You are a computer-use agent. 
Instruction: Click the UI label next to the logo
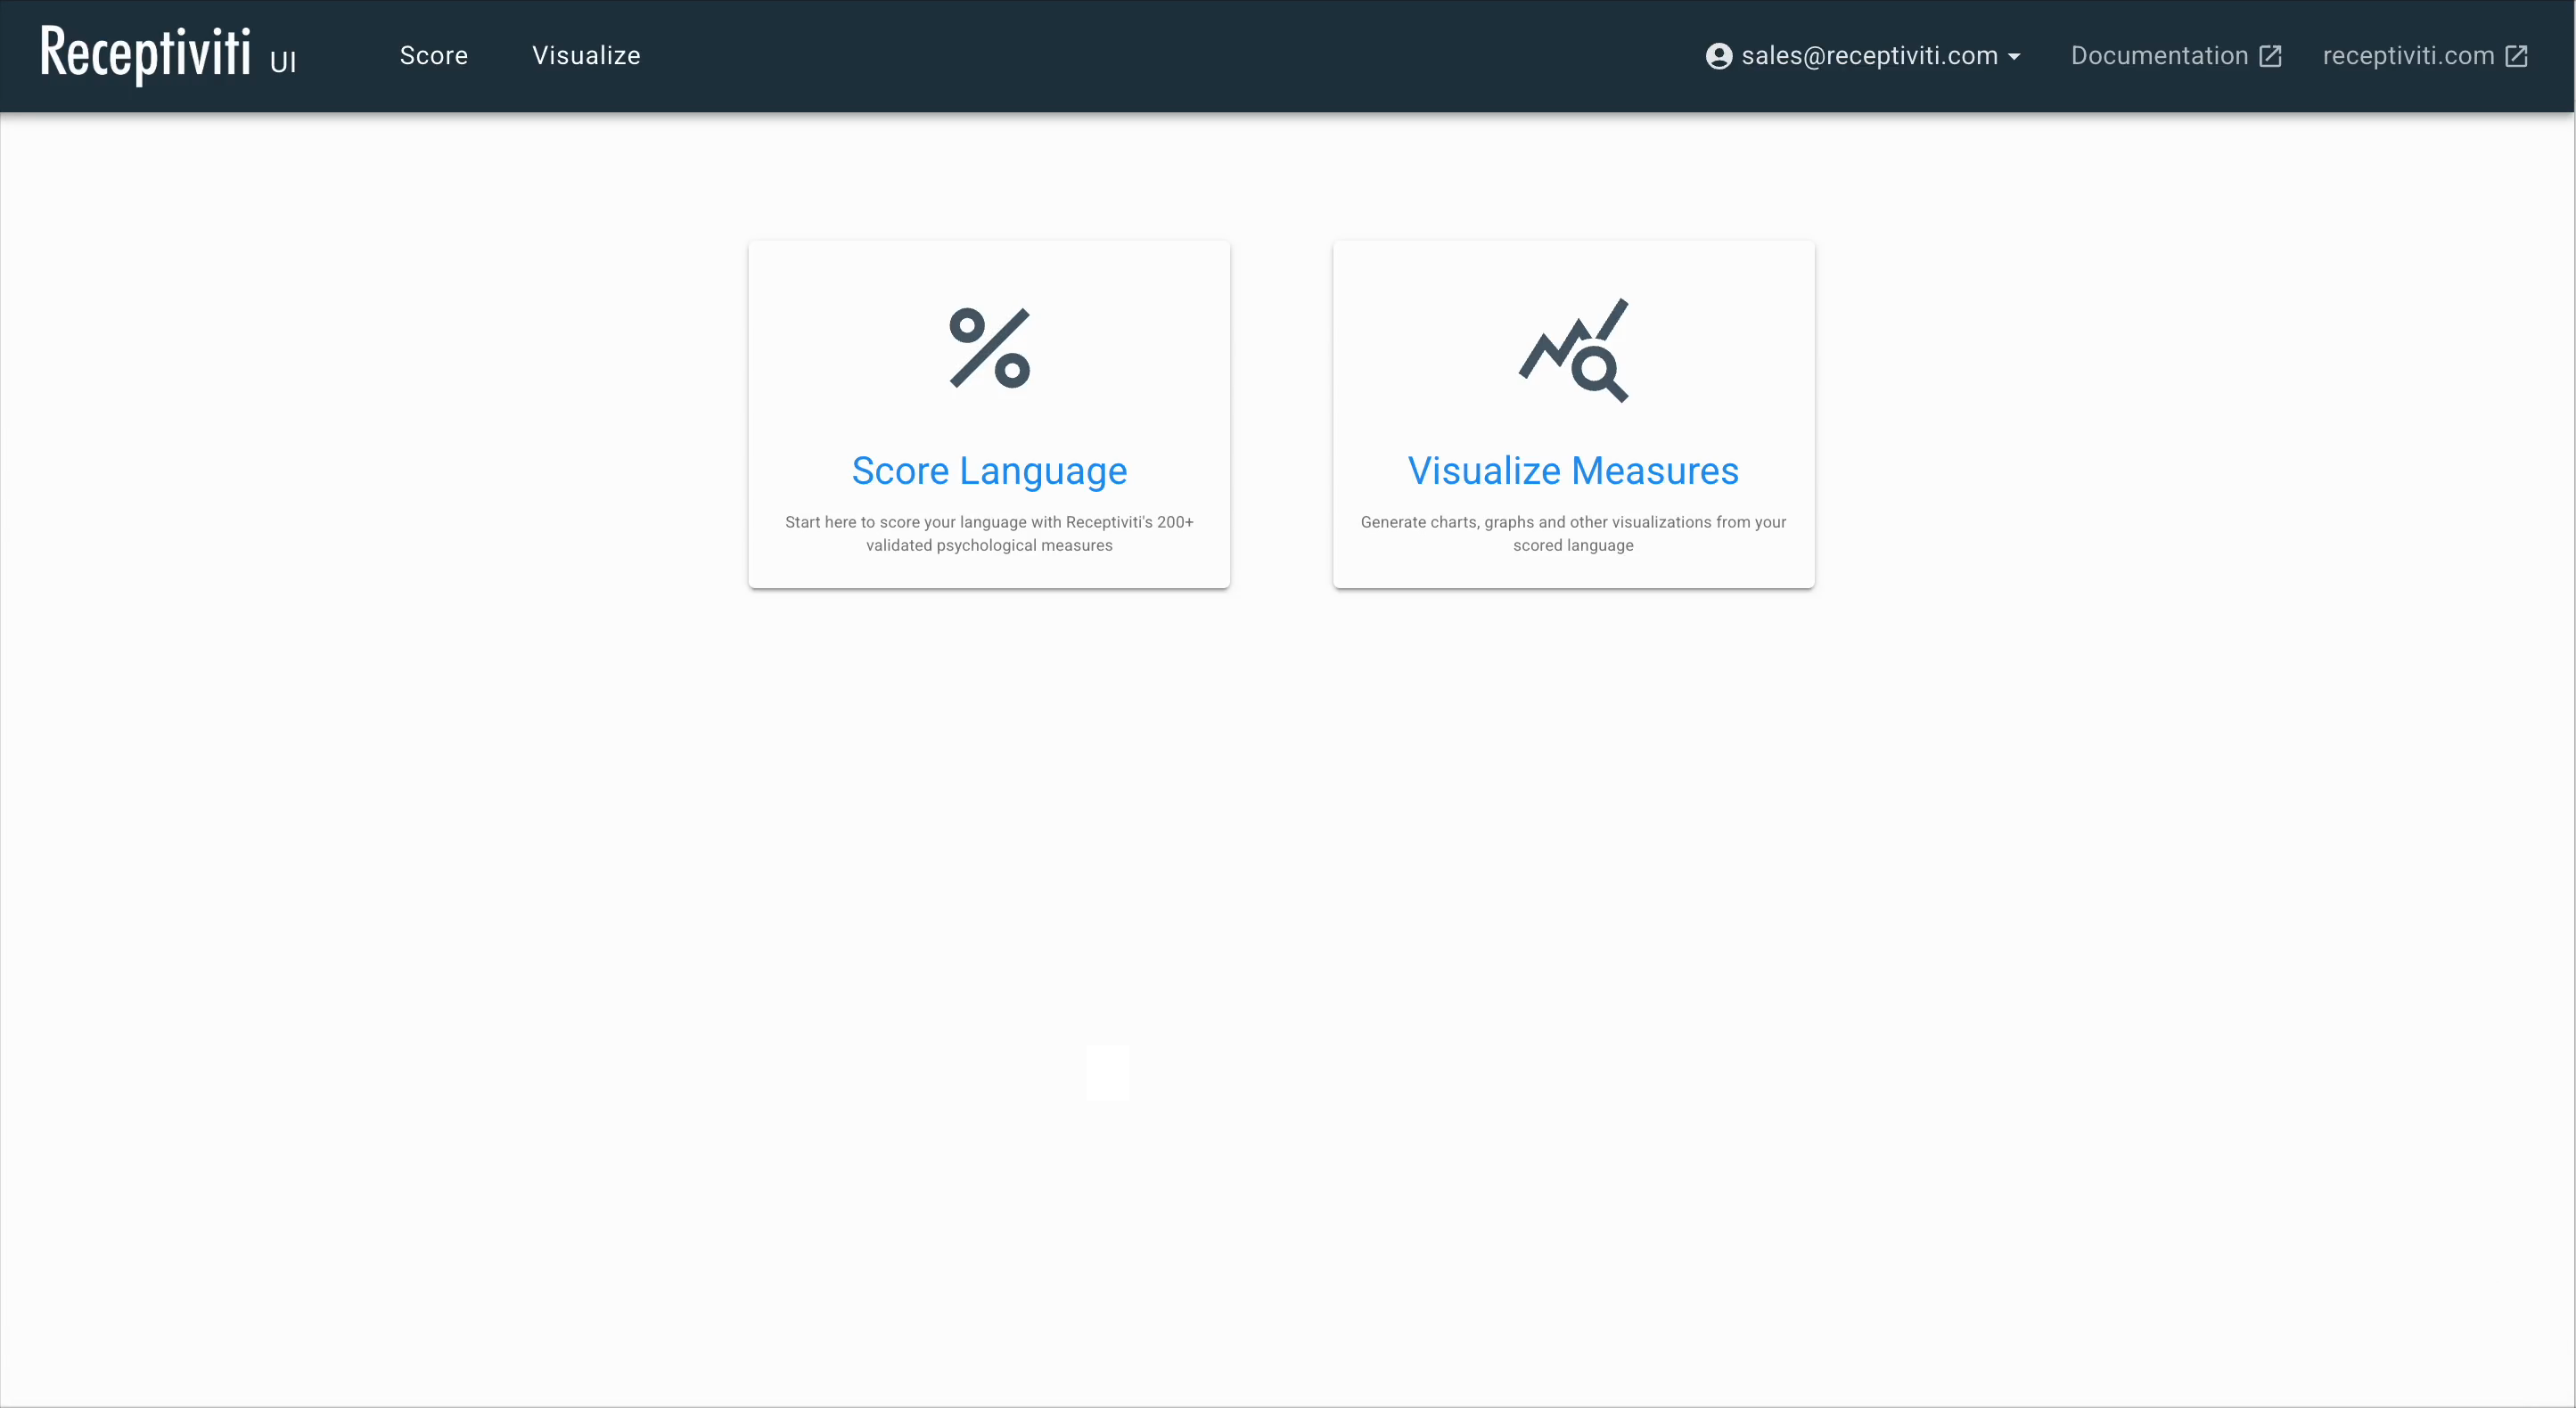pyautogui.click(x=283, y=63)
